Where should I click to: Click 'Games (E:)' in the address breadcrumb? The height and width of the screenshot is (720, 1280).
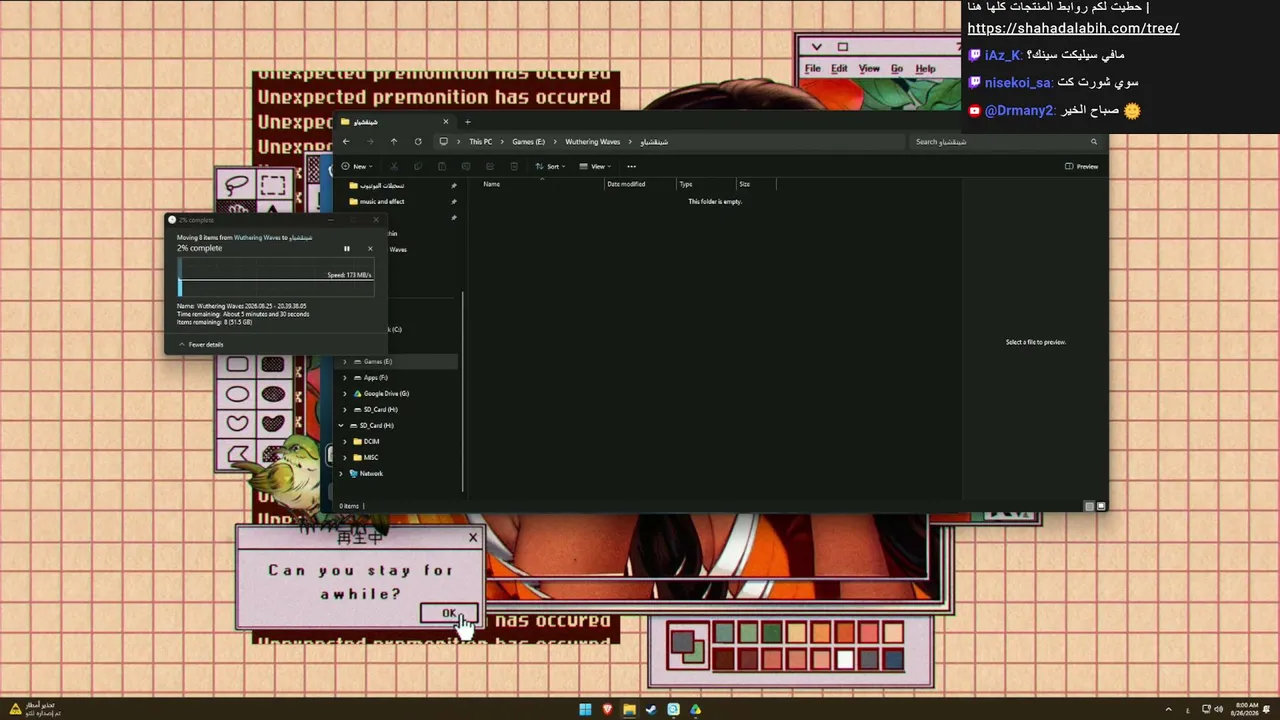point(529,142)
